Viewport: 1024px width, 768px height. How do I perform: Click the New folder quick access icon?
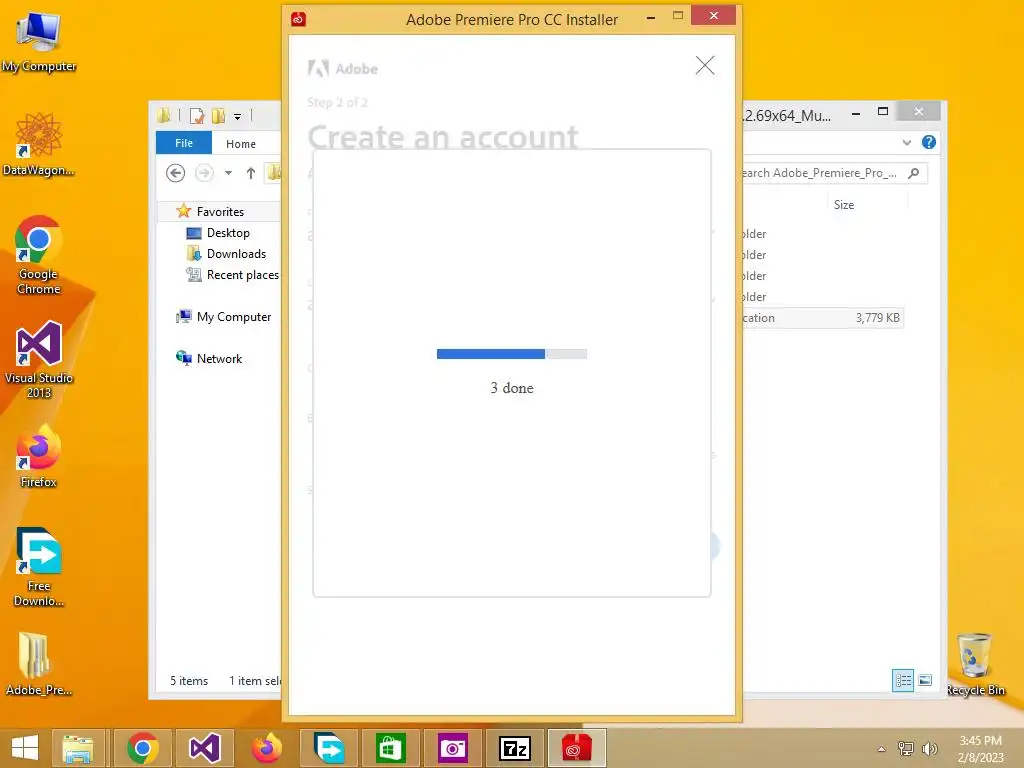(x=218, y=116)
